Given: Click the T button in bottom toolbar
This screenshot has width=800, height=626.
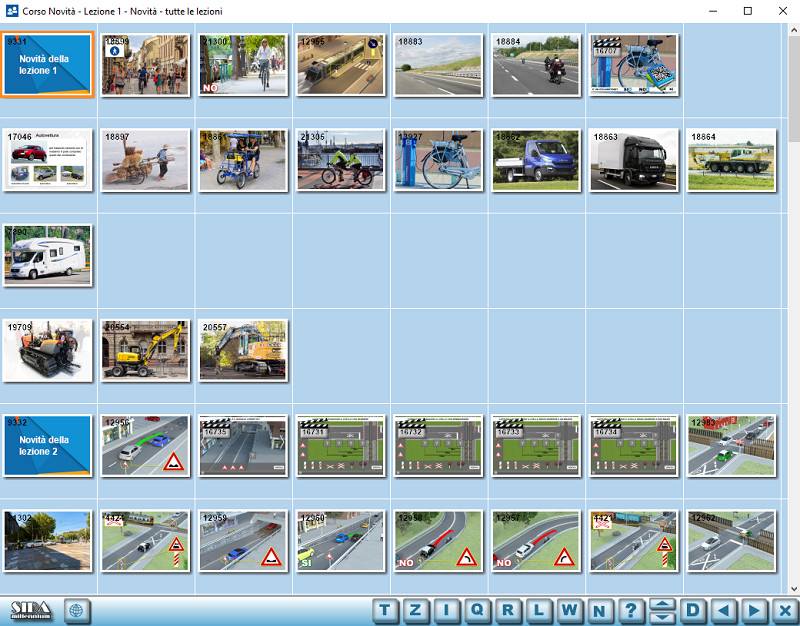Looking at the screenshot, I should click(x=386, y=611).
